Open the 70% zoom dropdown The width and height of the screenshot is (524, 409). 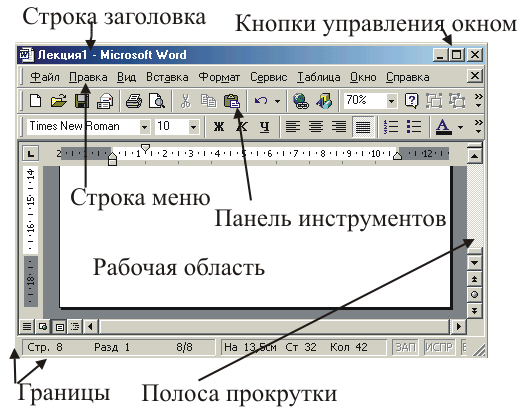(391, 101)
